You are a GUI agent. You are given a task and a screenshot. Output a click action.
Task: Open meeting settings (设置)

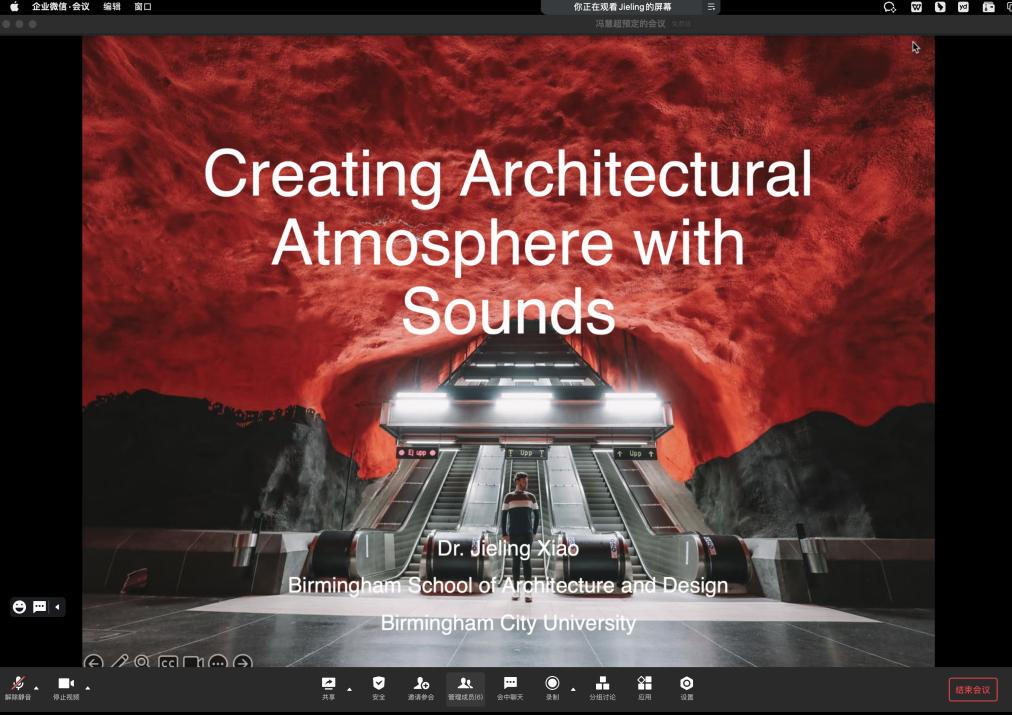687,686
